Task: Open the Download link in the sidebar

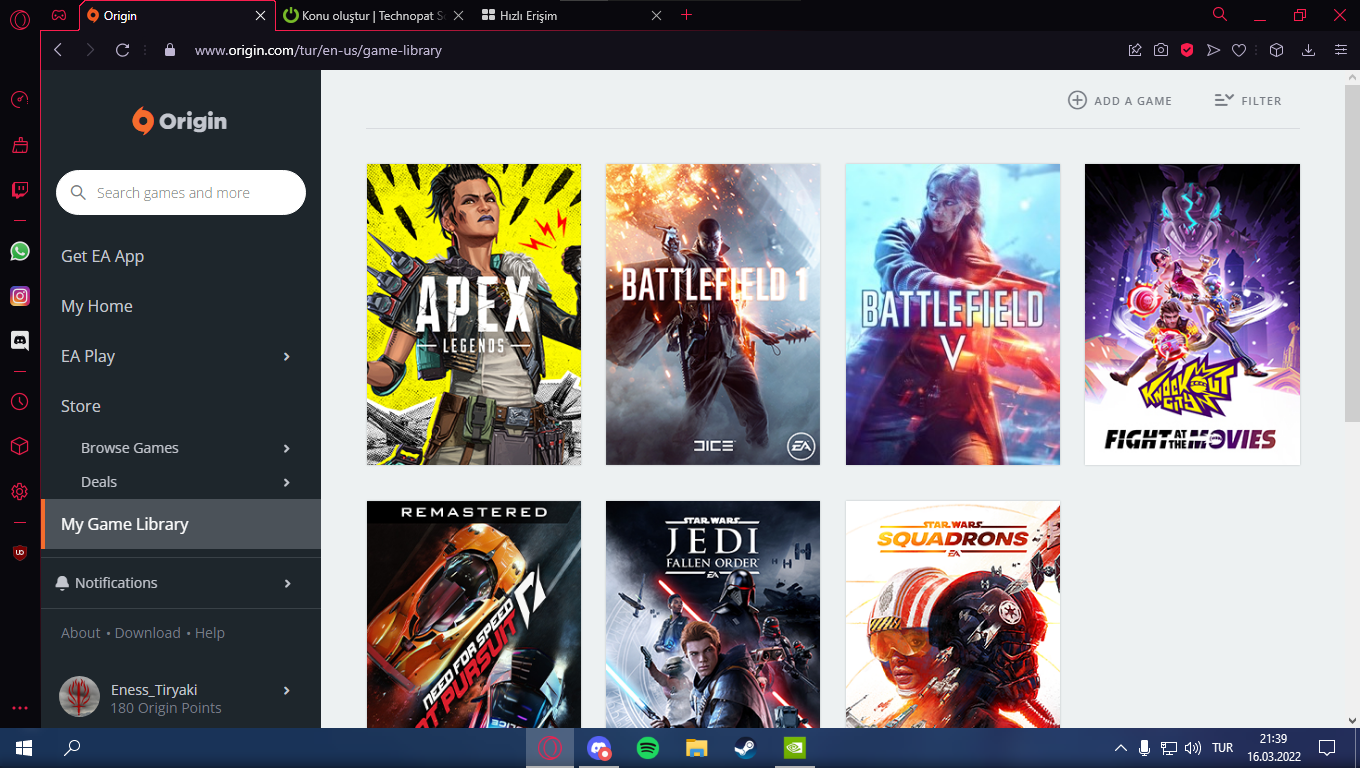Action: click(148, 633)
